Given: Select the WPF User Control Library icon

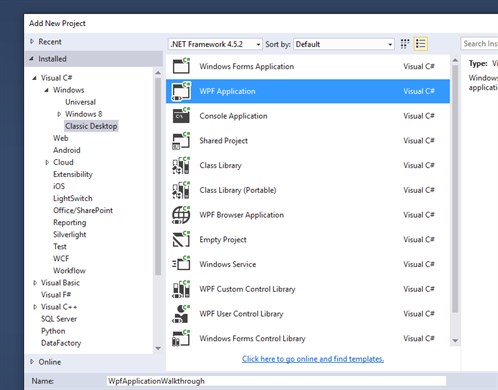Looking at the screenshot, I should tap(181, 314).
